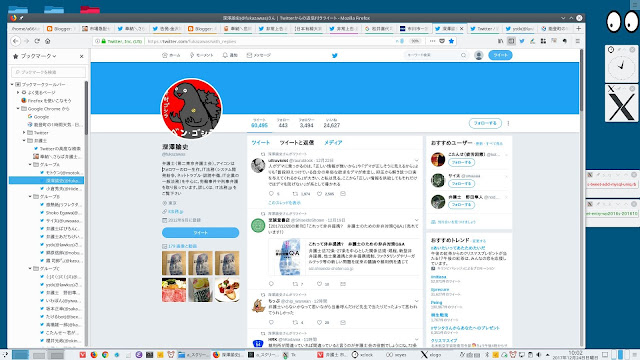The image size is (640, 360).
Task: Toggle the sidebar toolbar button
Action: pyautogui.click(x=511, y=41)
